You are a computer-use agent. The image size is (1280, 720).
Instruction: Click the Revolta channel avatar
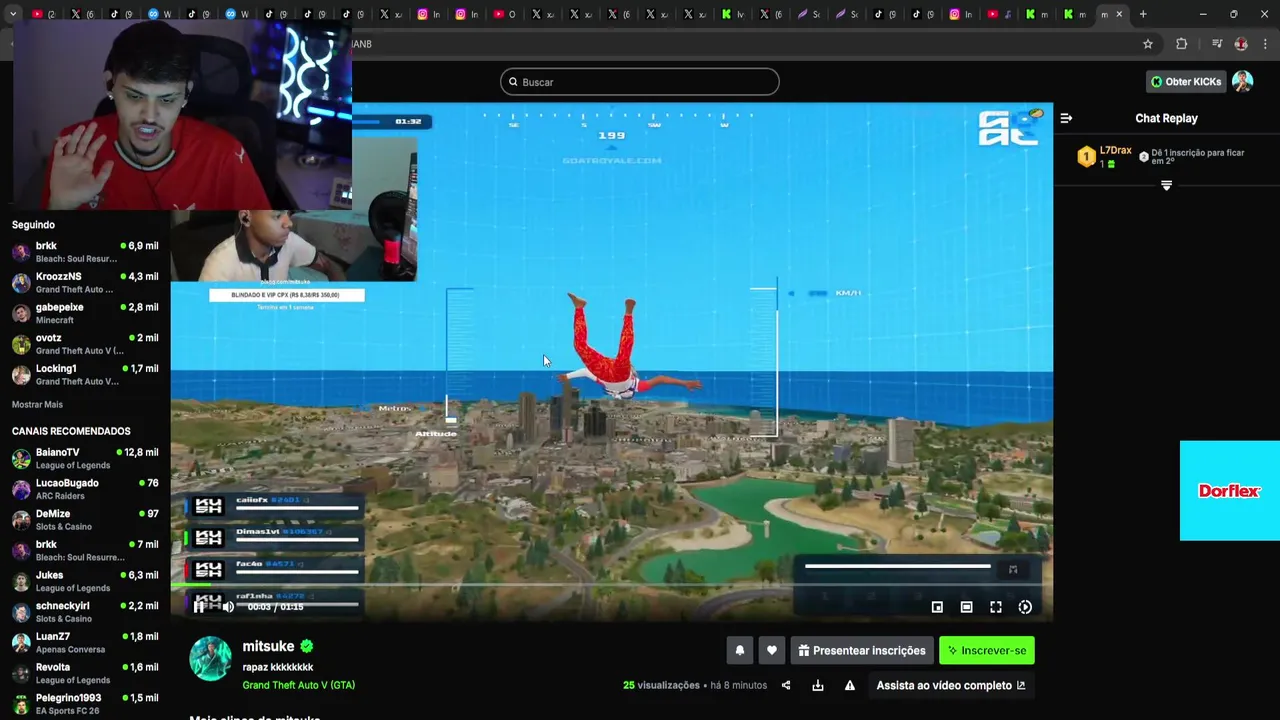[x=21, y=674]
